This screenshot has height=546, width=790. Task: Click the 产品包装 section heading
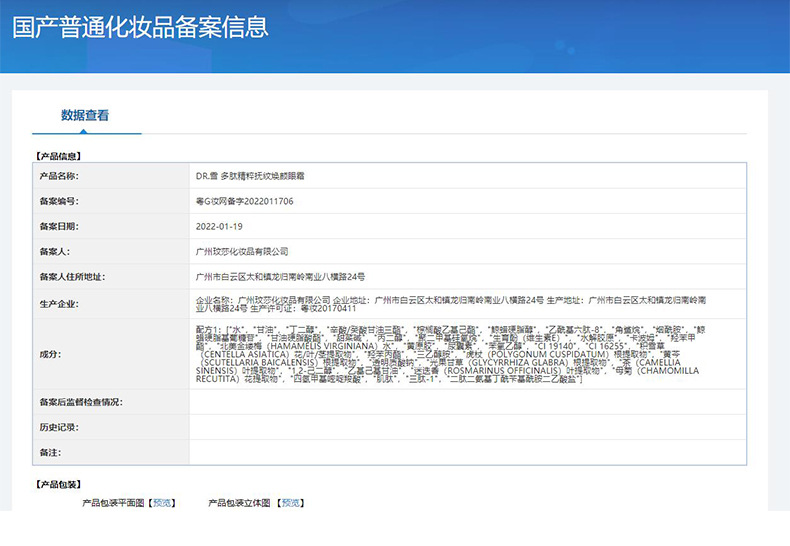(58, 484)
